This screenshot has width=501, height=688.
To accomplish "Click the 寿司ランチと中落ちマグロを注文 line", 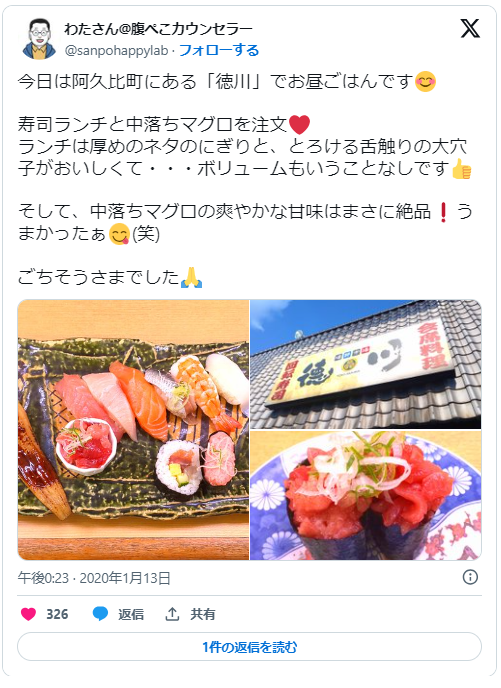I will point(164,125).
